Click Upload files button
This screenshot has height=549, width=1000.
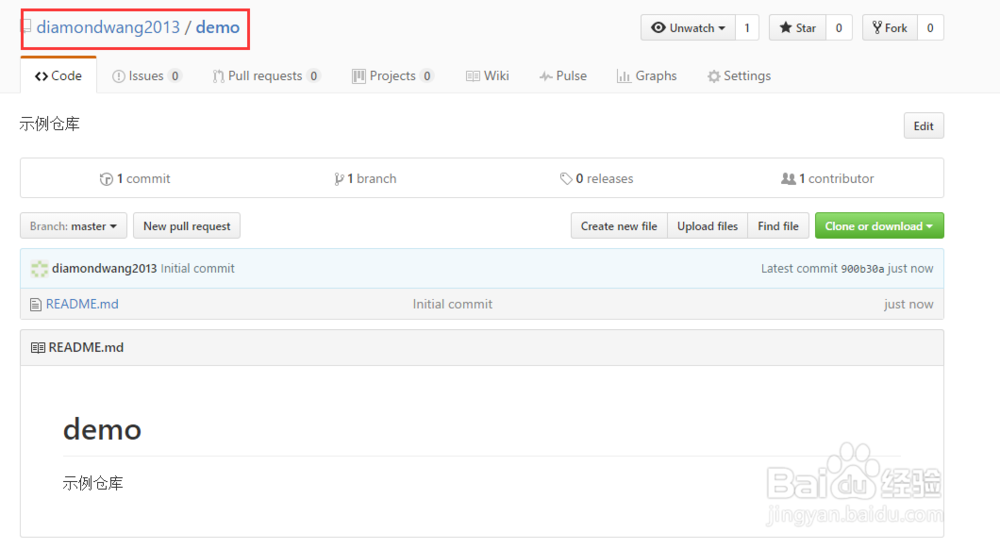[707, 226]
